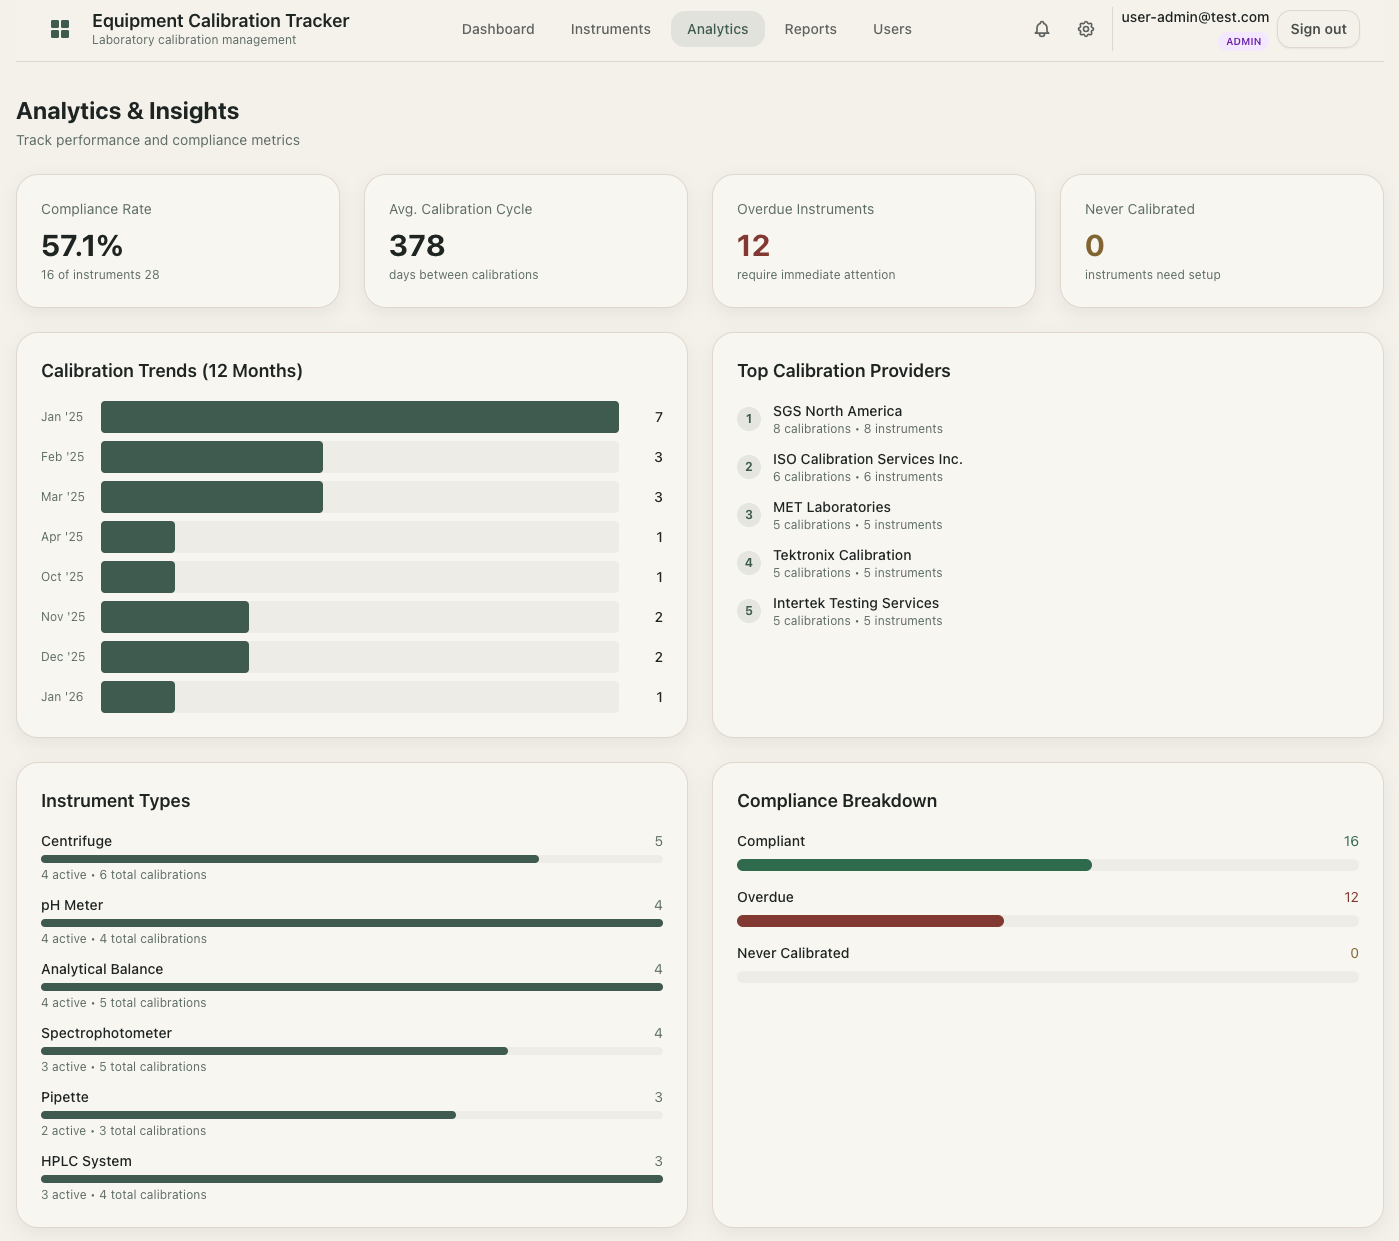Click the rank 4 badge beside Tektronix Calibration
Screen dimensions: 1399x1241
[749, 563]
